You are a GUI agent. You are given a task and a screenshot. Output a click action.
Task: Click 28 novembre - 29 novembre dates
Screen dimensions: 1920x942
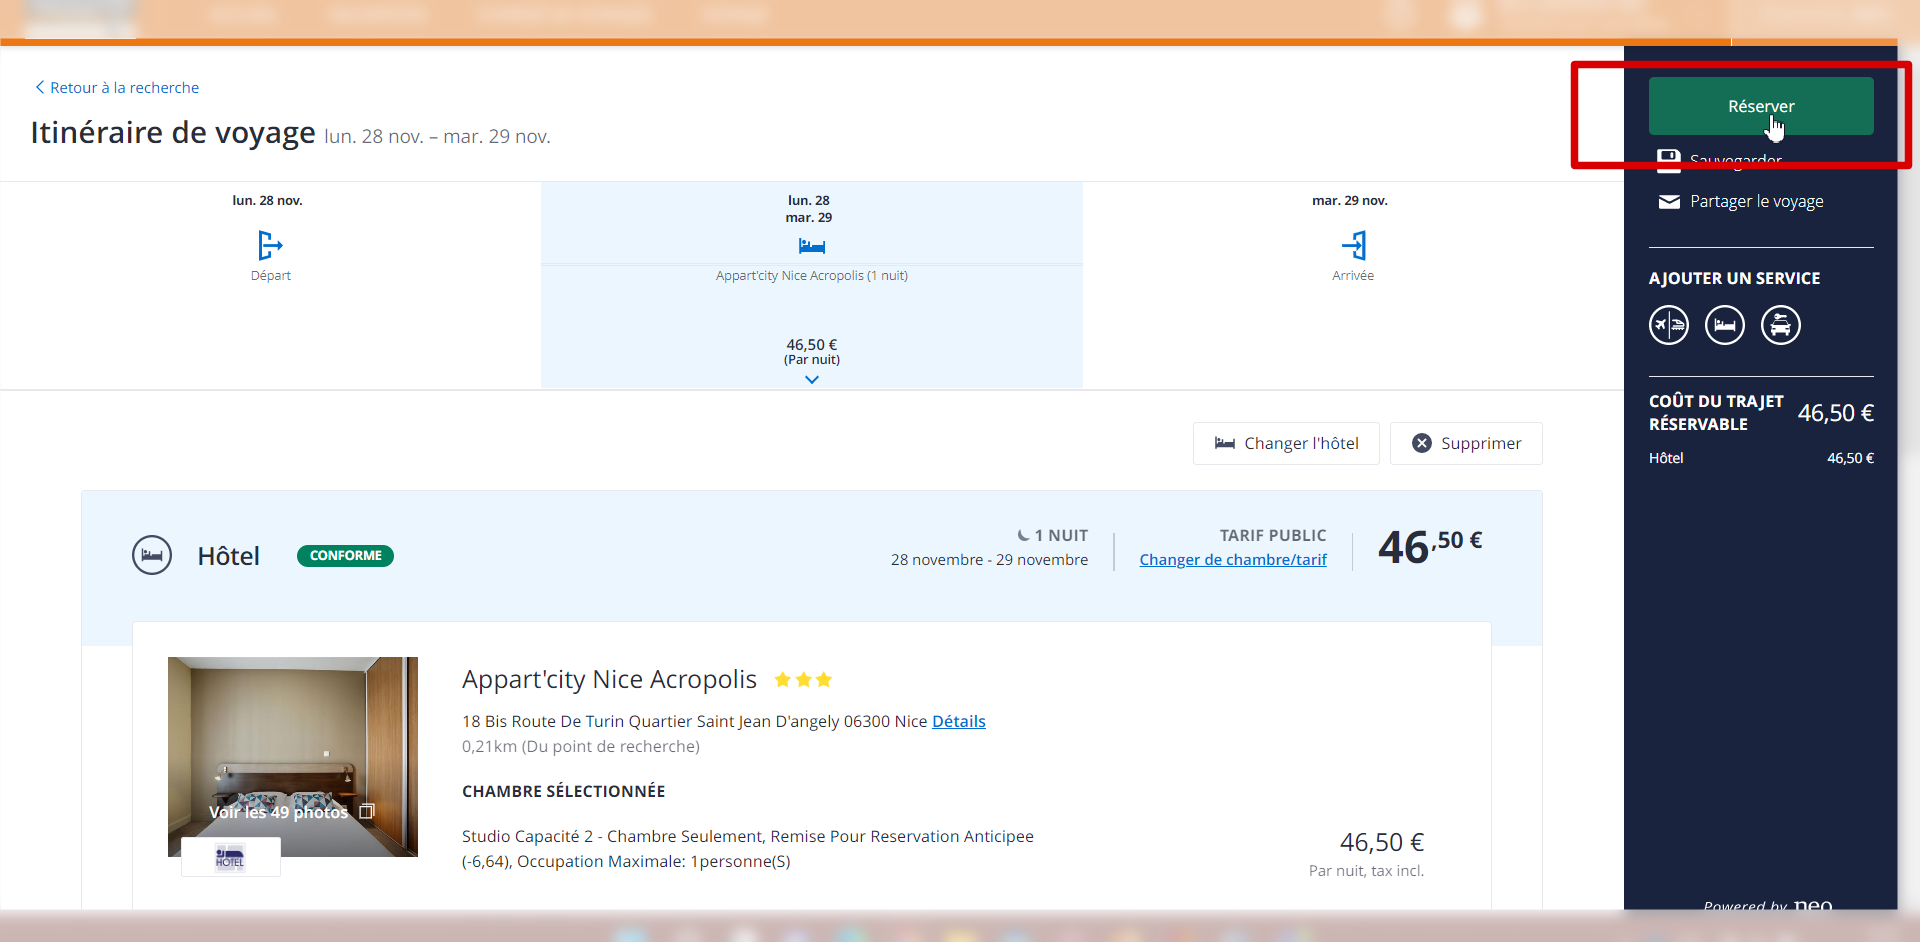tap(989, 560)
